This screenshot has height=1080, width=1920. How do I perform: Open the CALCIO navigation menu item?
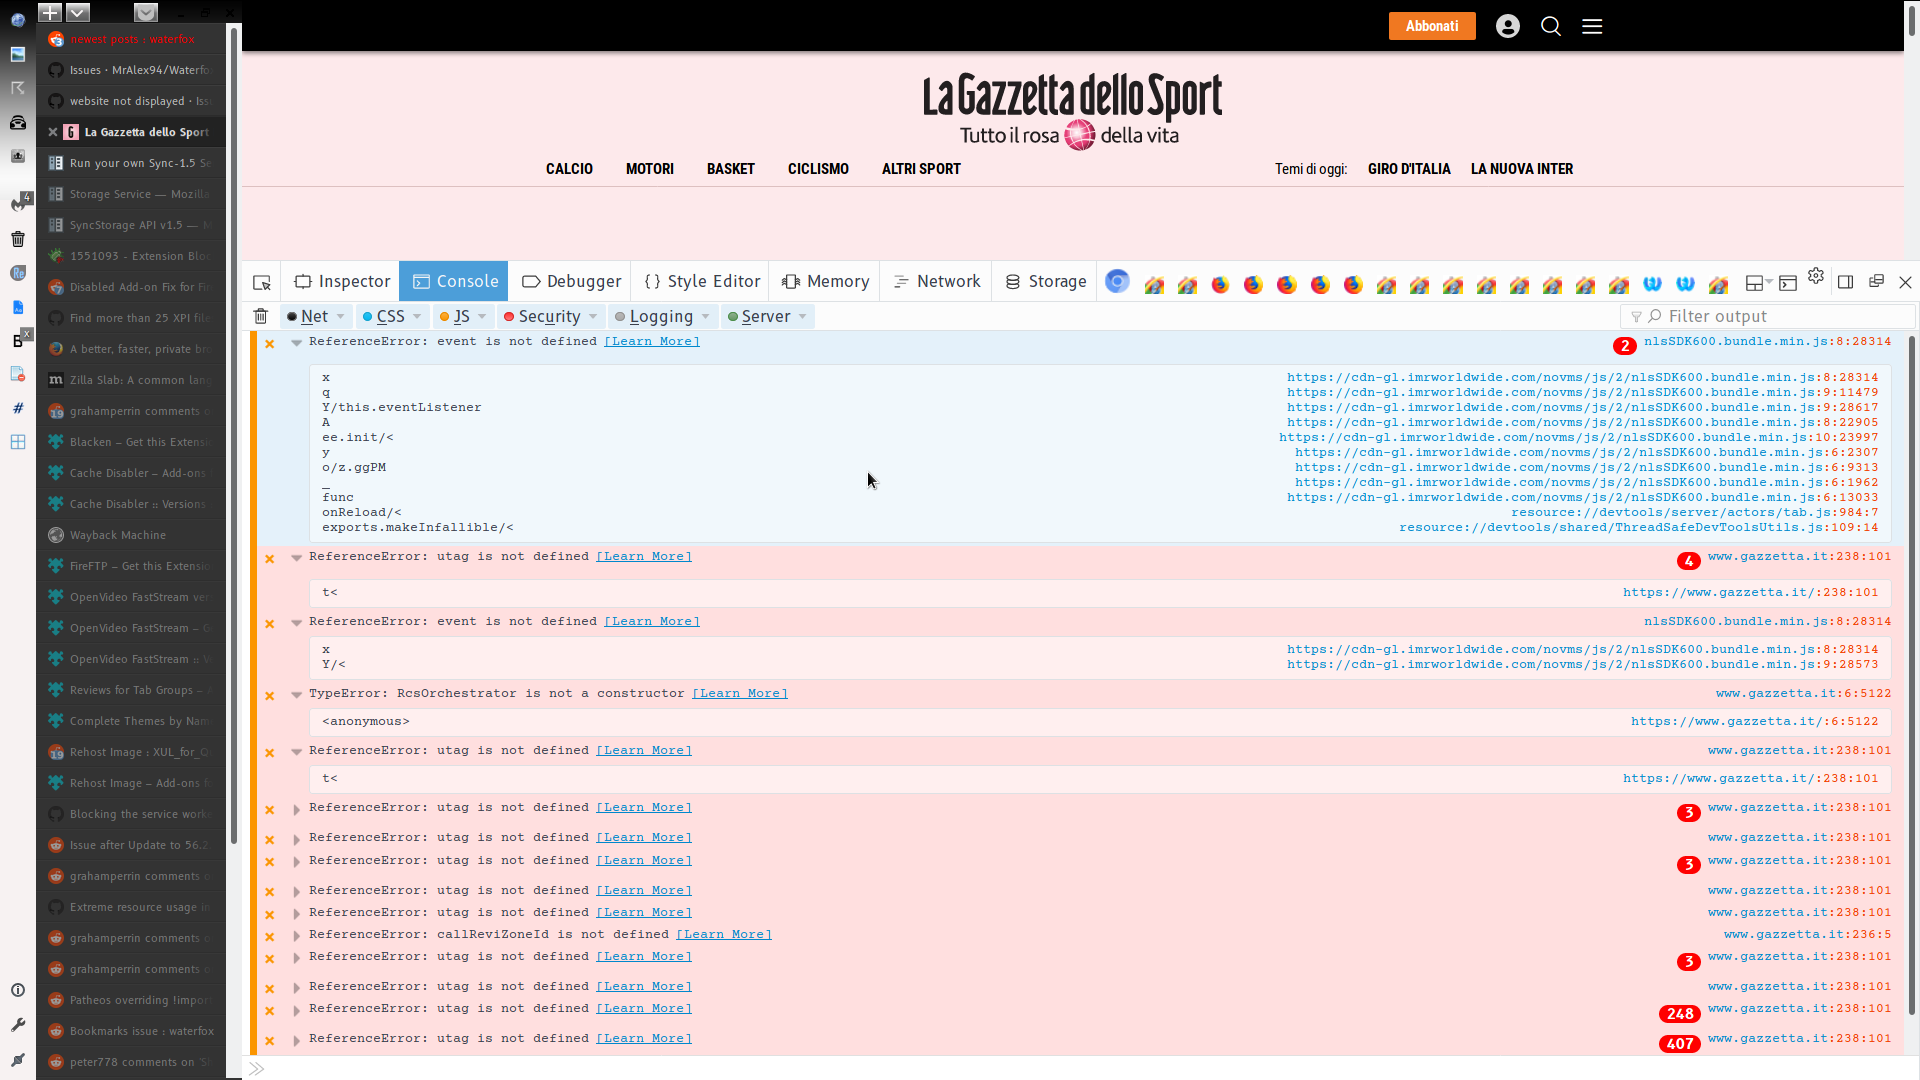point(569,169)
